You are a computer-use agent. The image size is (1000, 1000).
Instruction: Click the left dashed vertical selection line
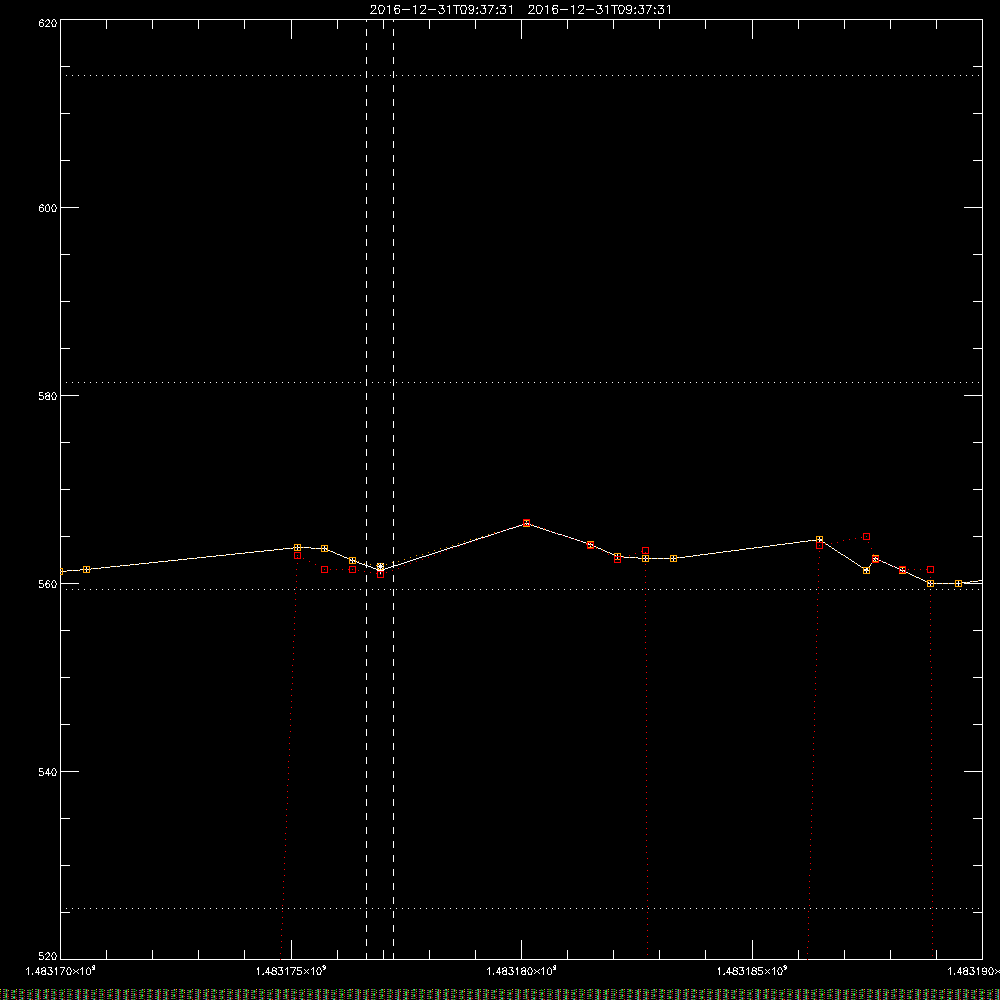[366, 489]
